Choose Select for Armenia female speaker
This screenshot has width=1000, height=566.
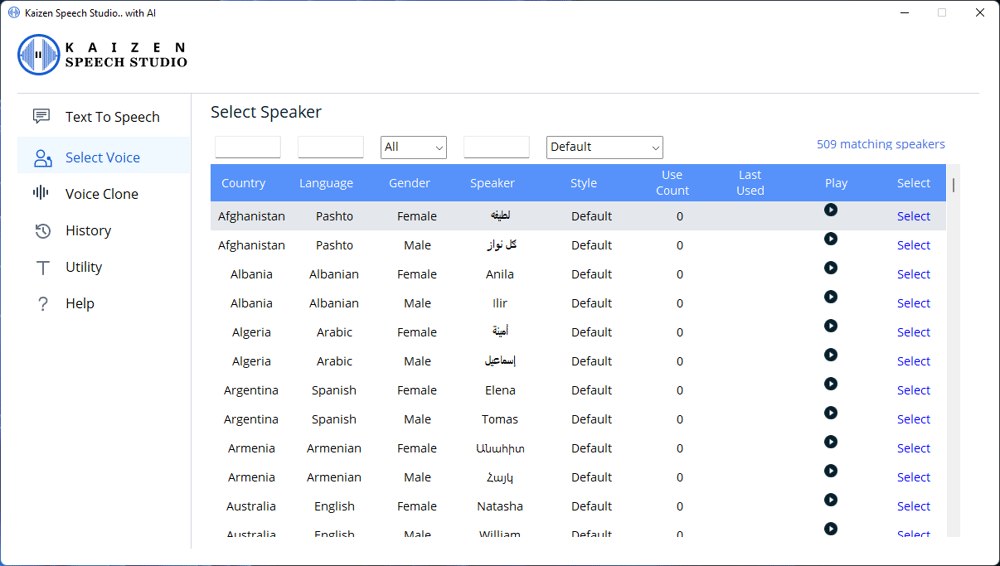pyautogui.click(x=913, y=448)
